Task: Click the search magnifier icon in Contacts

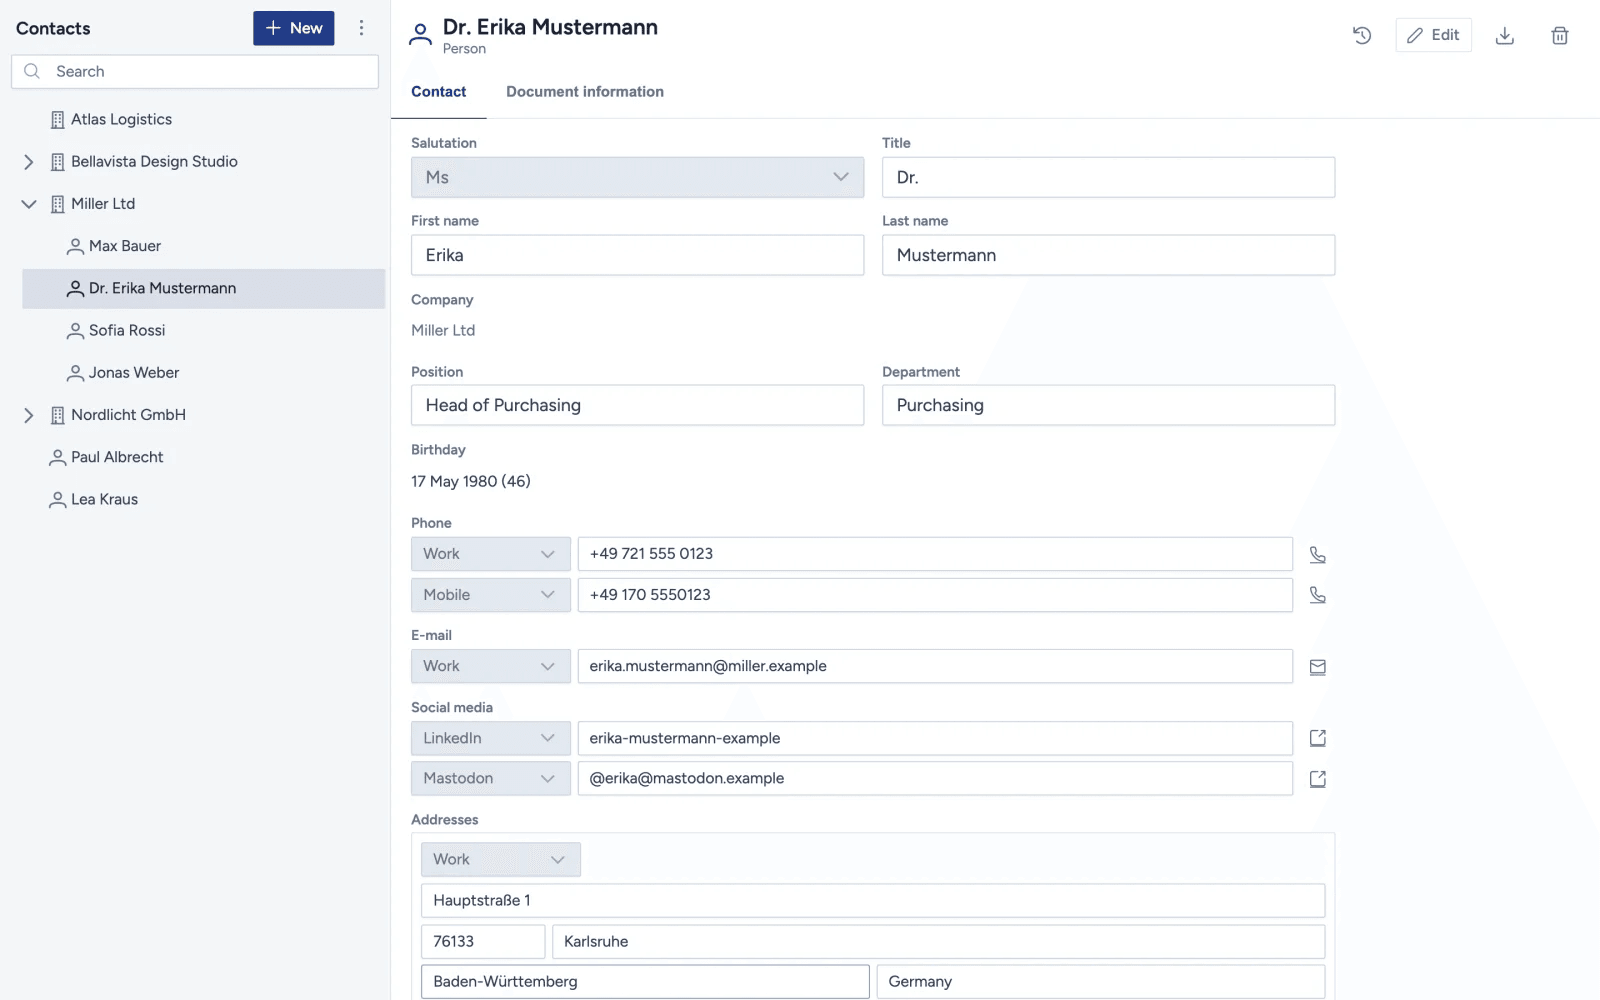Action: coord(32,71)
